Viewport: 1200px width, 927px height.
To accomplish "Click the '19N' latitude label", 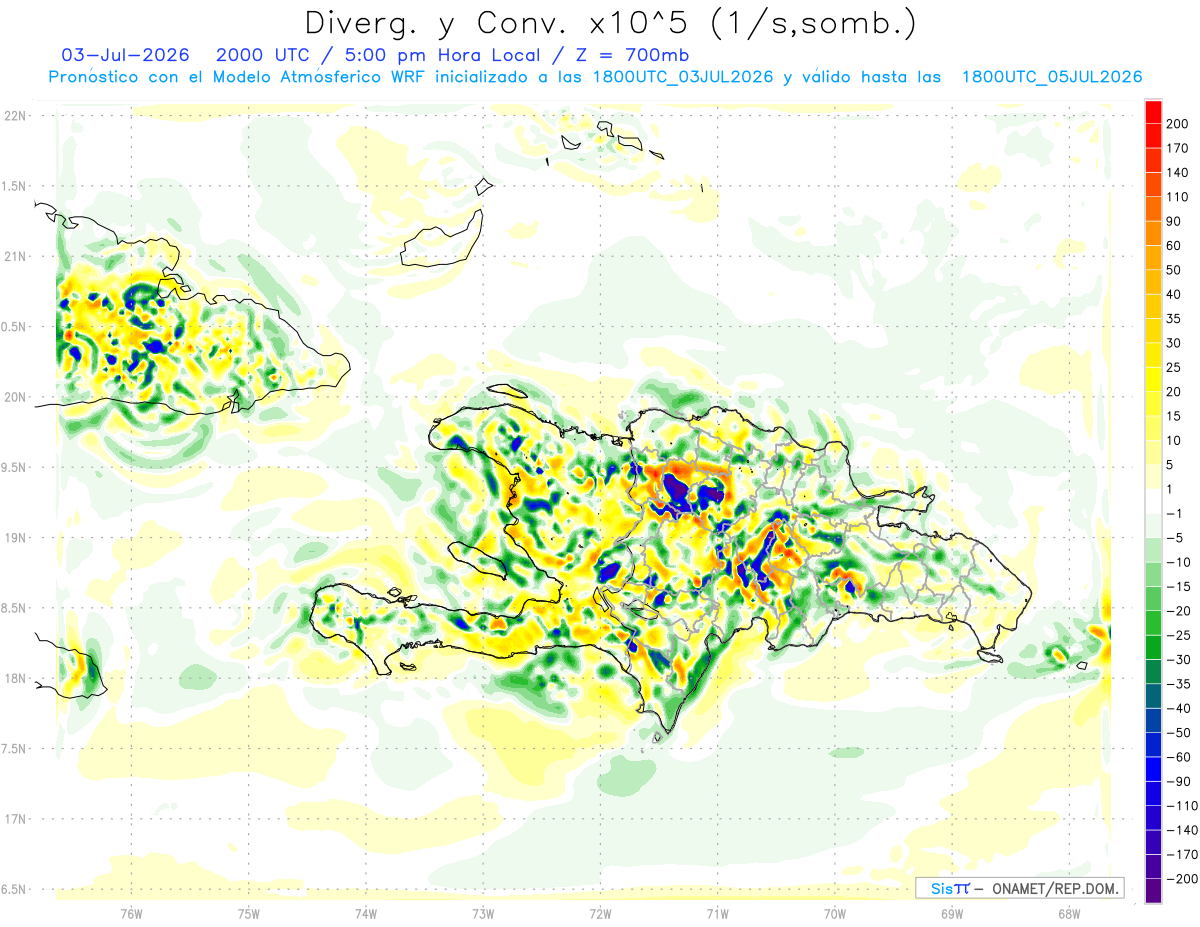I will [x=14, y=537].
